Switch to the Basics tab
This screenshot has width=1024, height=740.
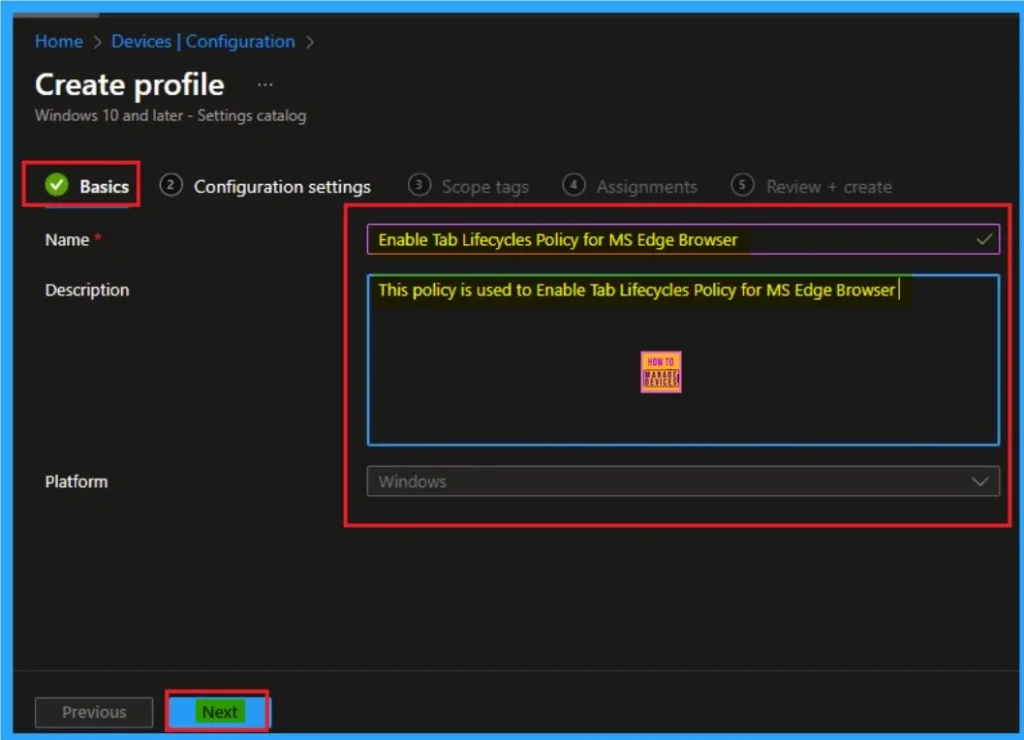coord(87,187)
